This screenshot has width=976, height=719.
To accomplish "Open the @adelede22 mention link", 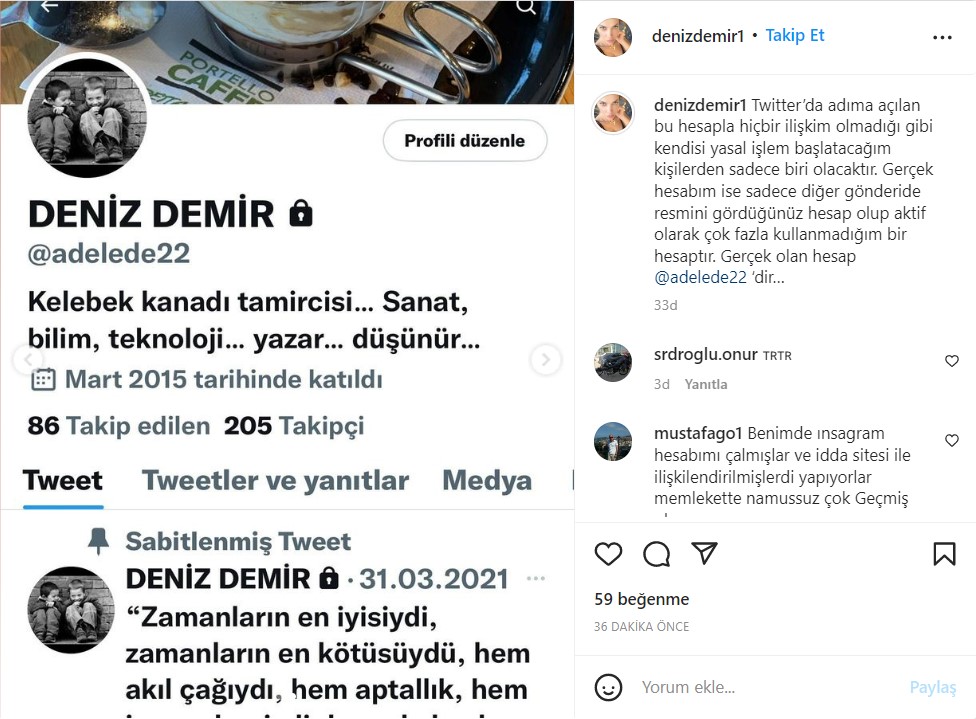I will 700,278.
